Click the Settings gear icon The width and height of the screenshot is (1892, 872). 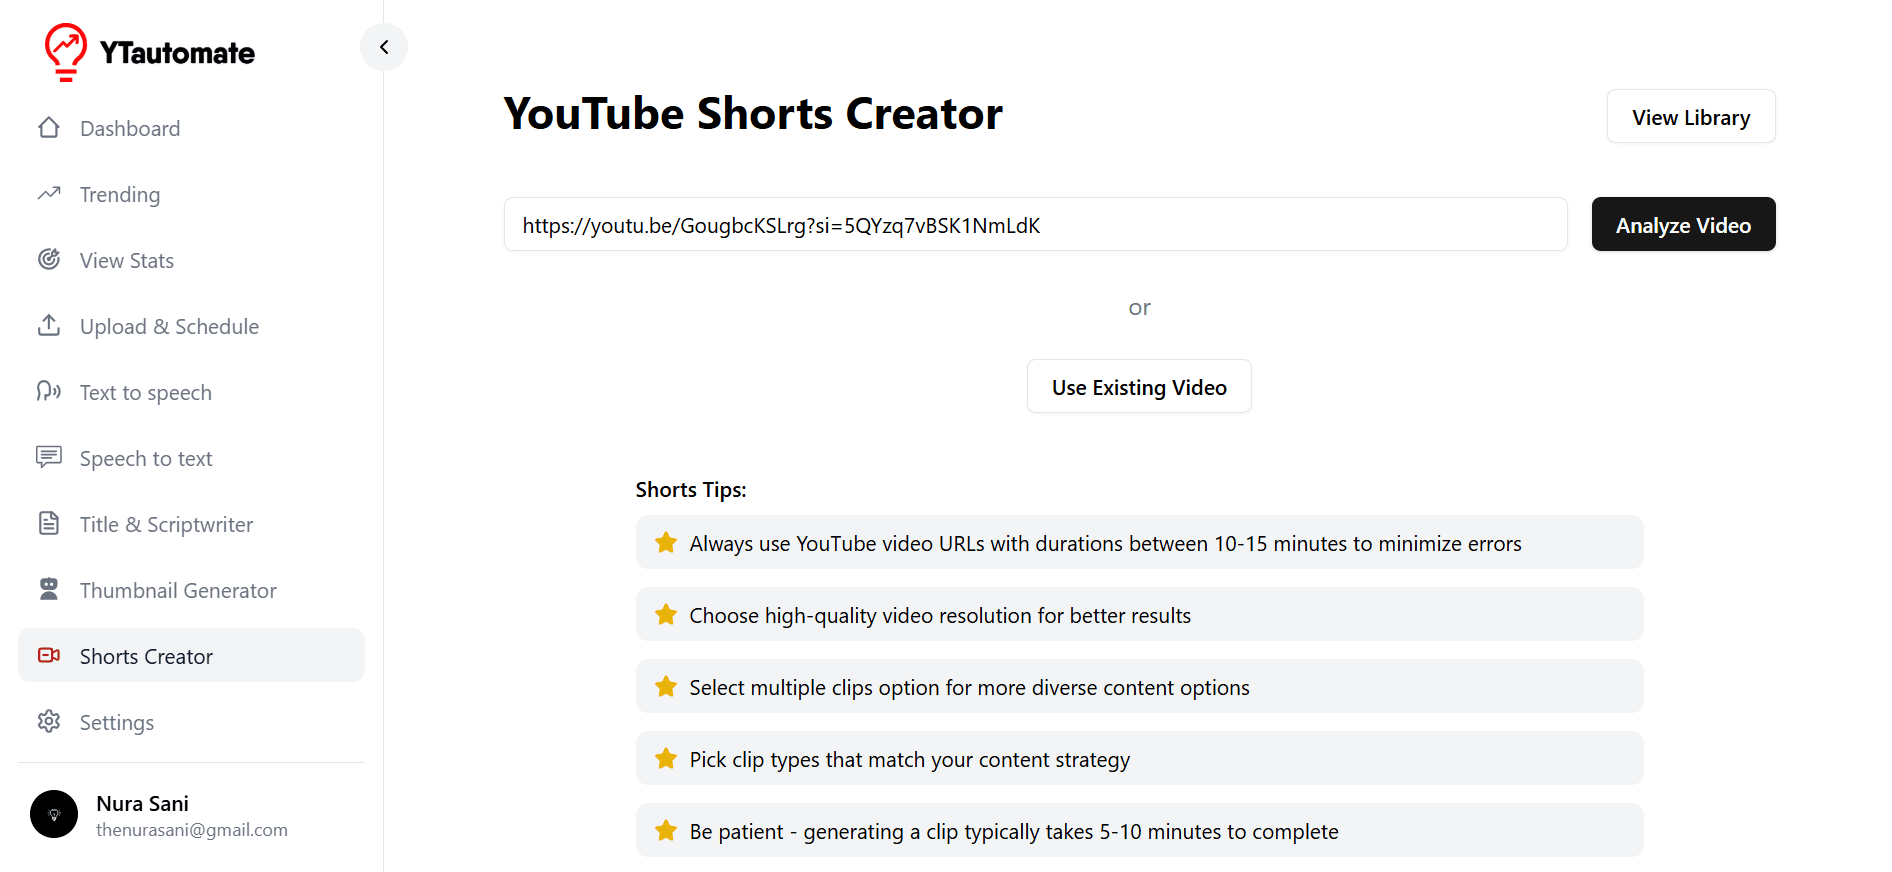click(49, 722)
